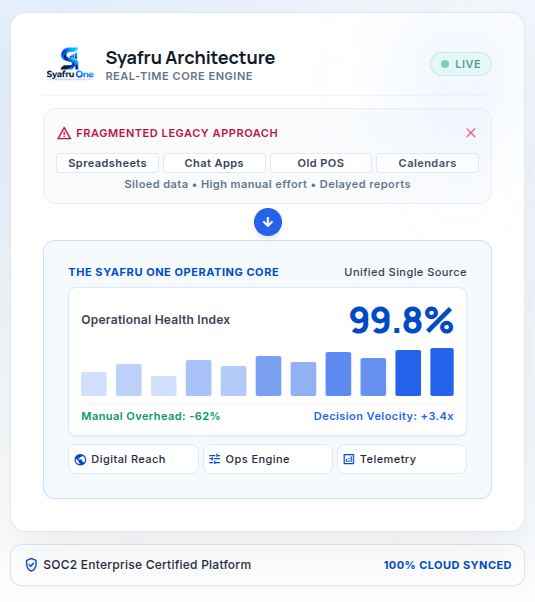The height and width of the screenshot is (602, 535).
Task: Click the sliders icon beside Ops Engine
Action: [215, 459]
